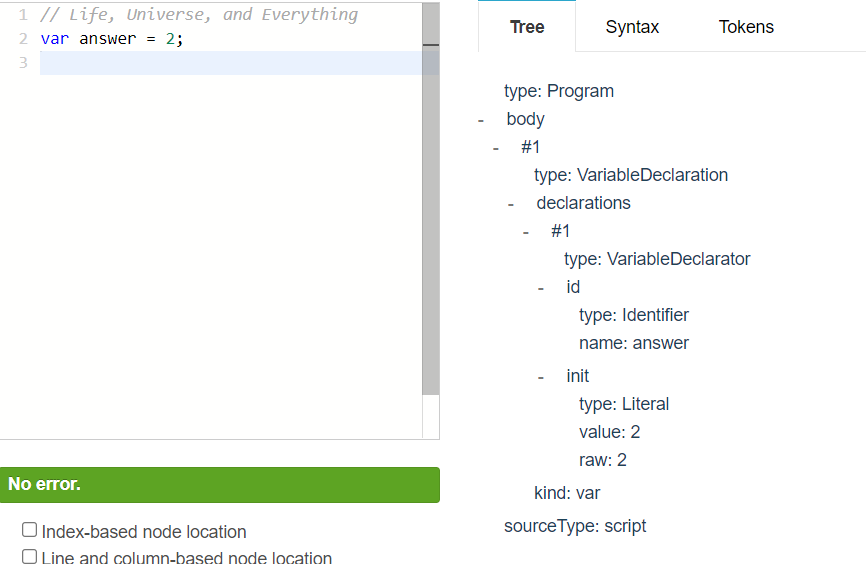Select 'type: Program' tree row
Image resolution: width=866 pixels, height=564 pixels.
click(x=558, y=91)
